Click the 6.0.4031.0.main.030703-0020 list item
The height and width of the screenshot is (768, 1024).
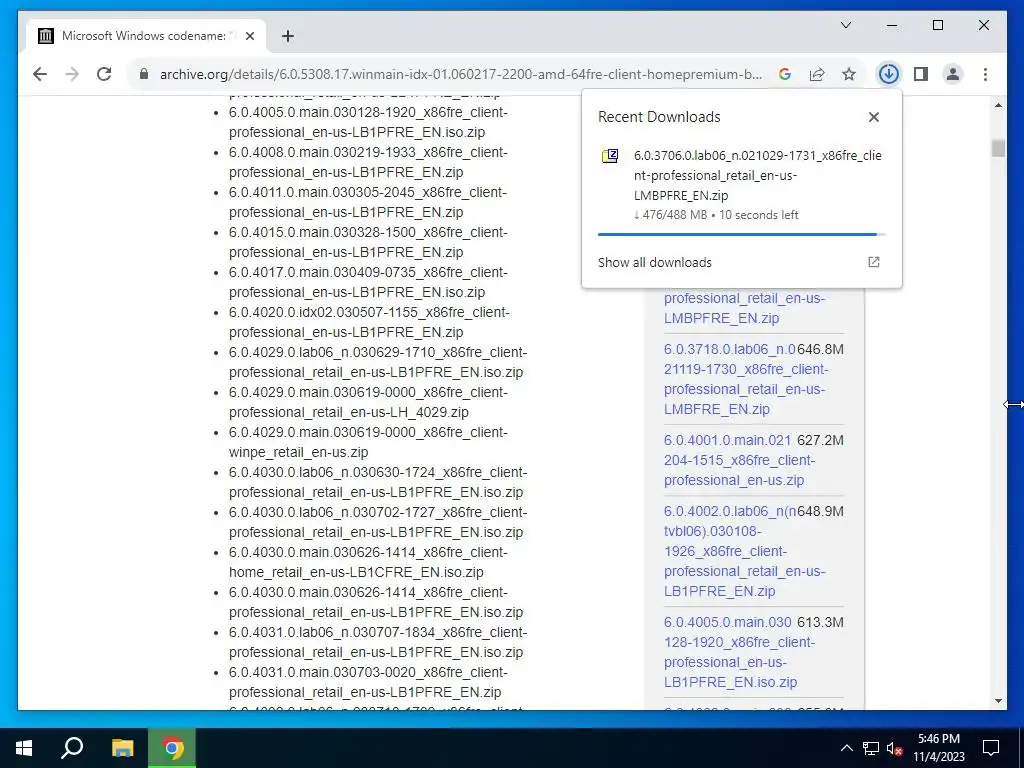pos(368,682)
